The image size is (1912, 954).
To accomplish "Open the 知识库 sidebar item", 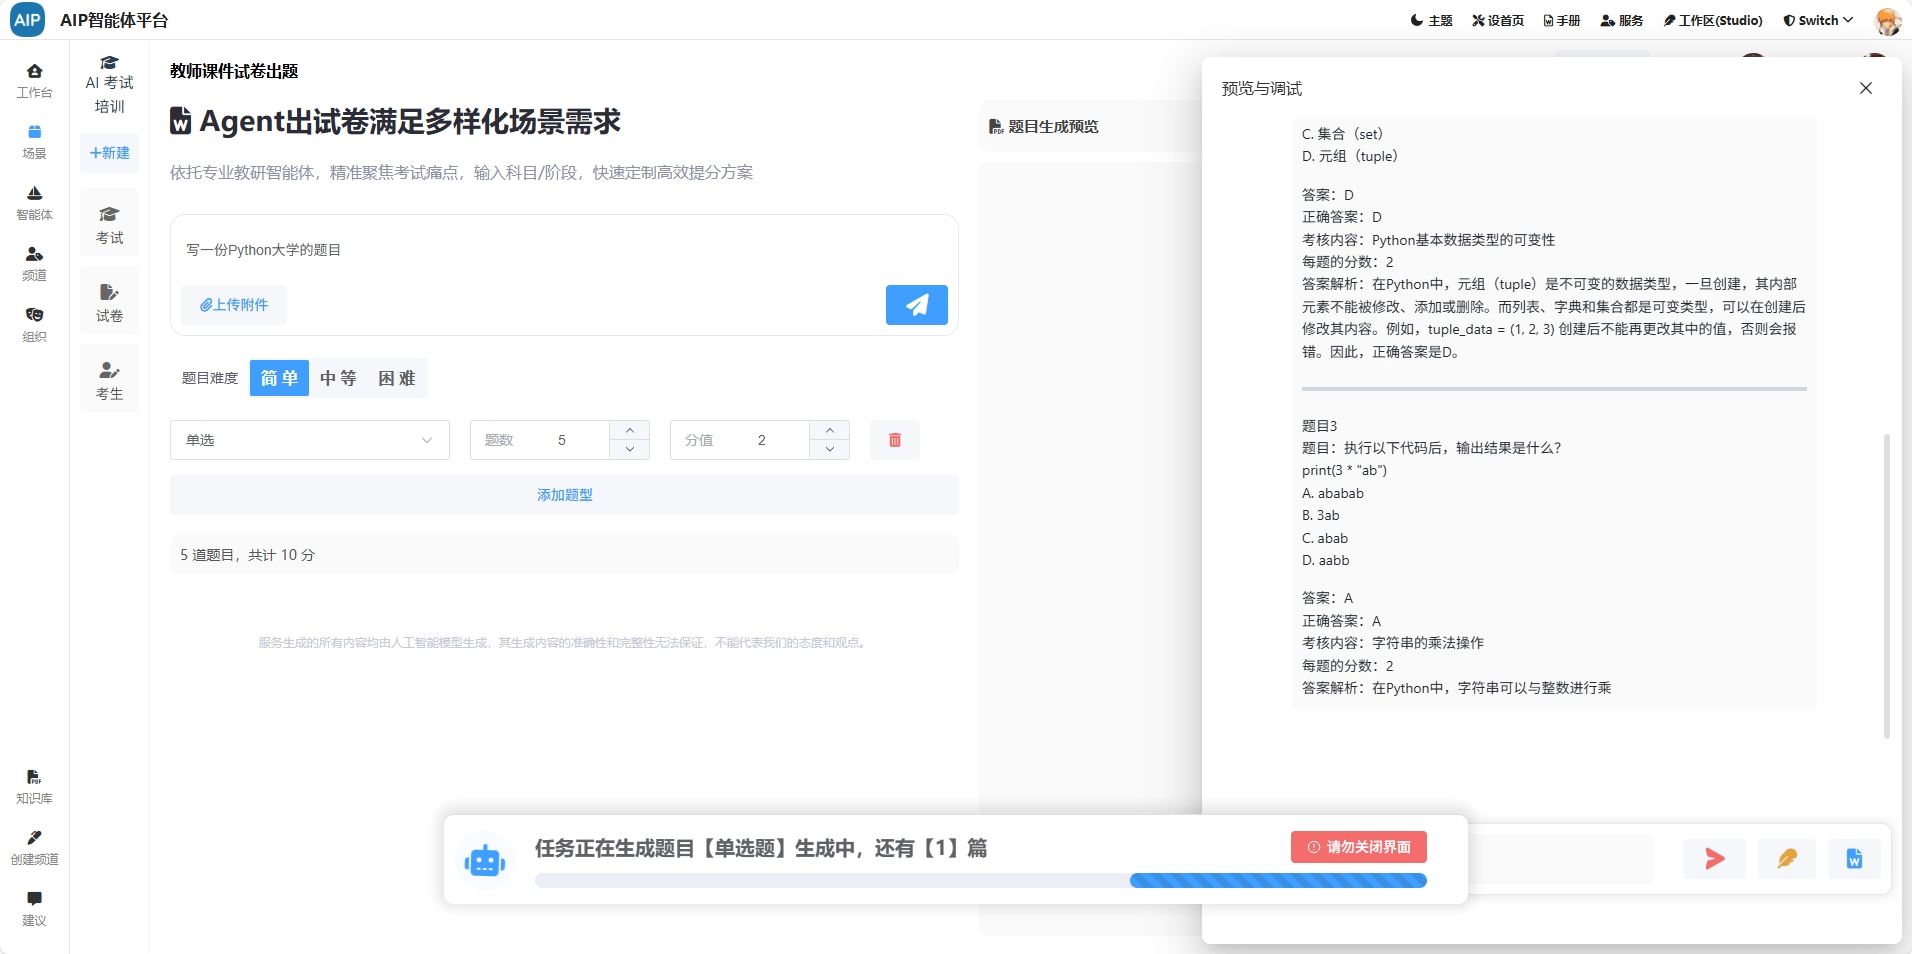I will tap(35, 787).
